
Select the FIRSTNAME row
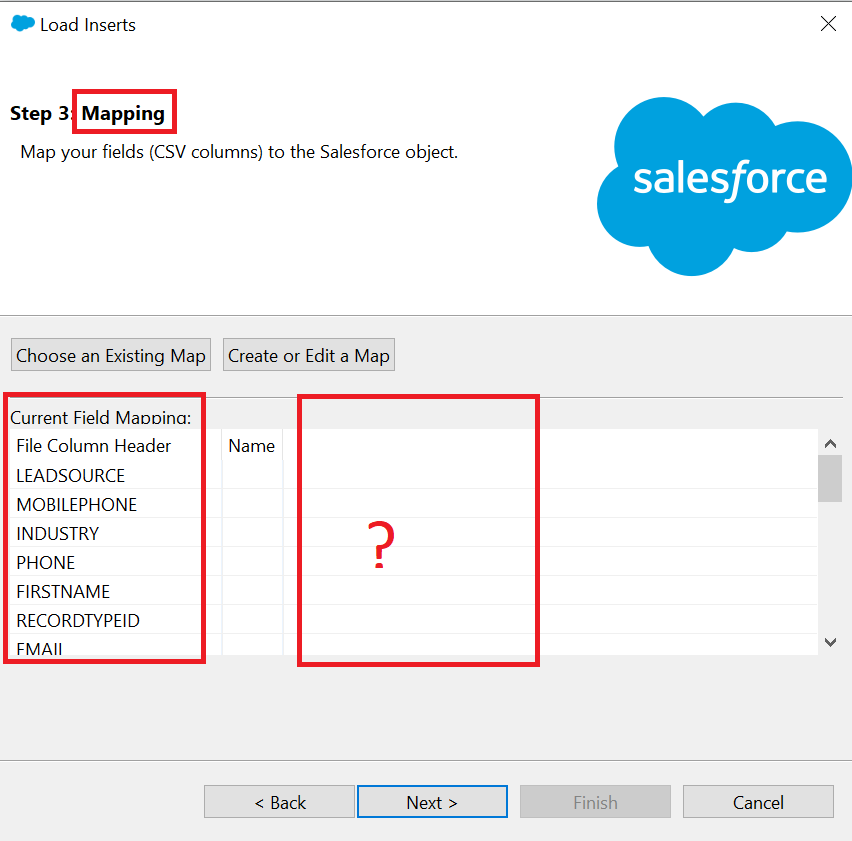click(414, 591)
